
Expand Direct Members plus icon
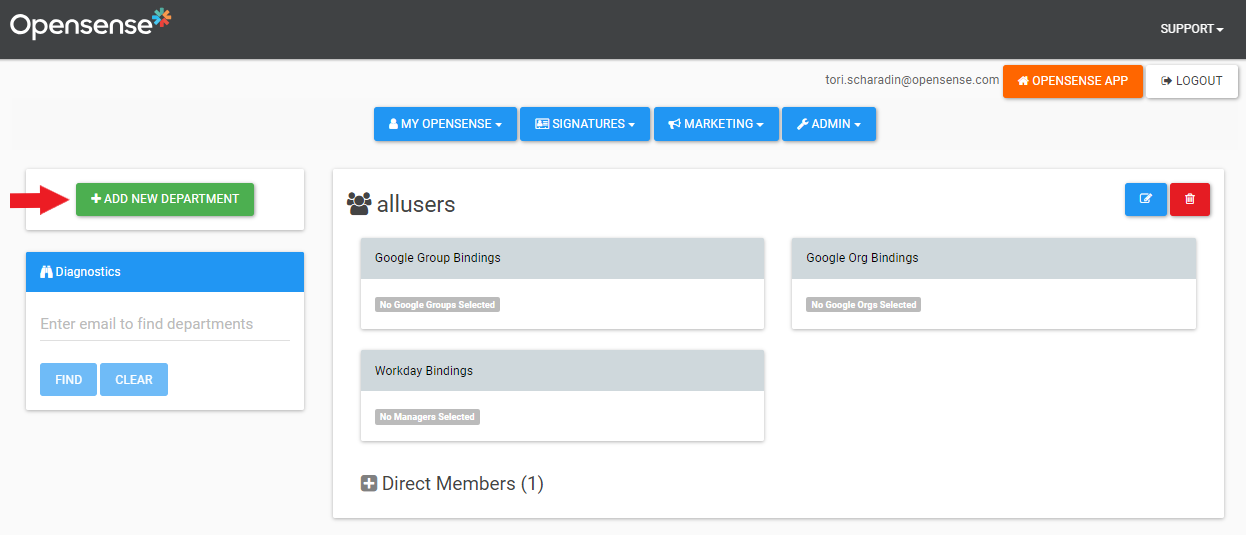coord(369,484)
